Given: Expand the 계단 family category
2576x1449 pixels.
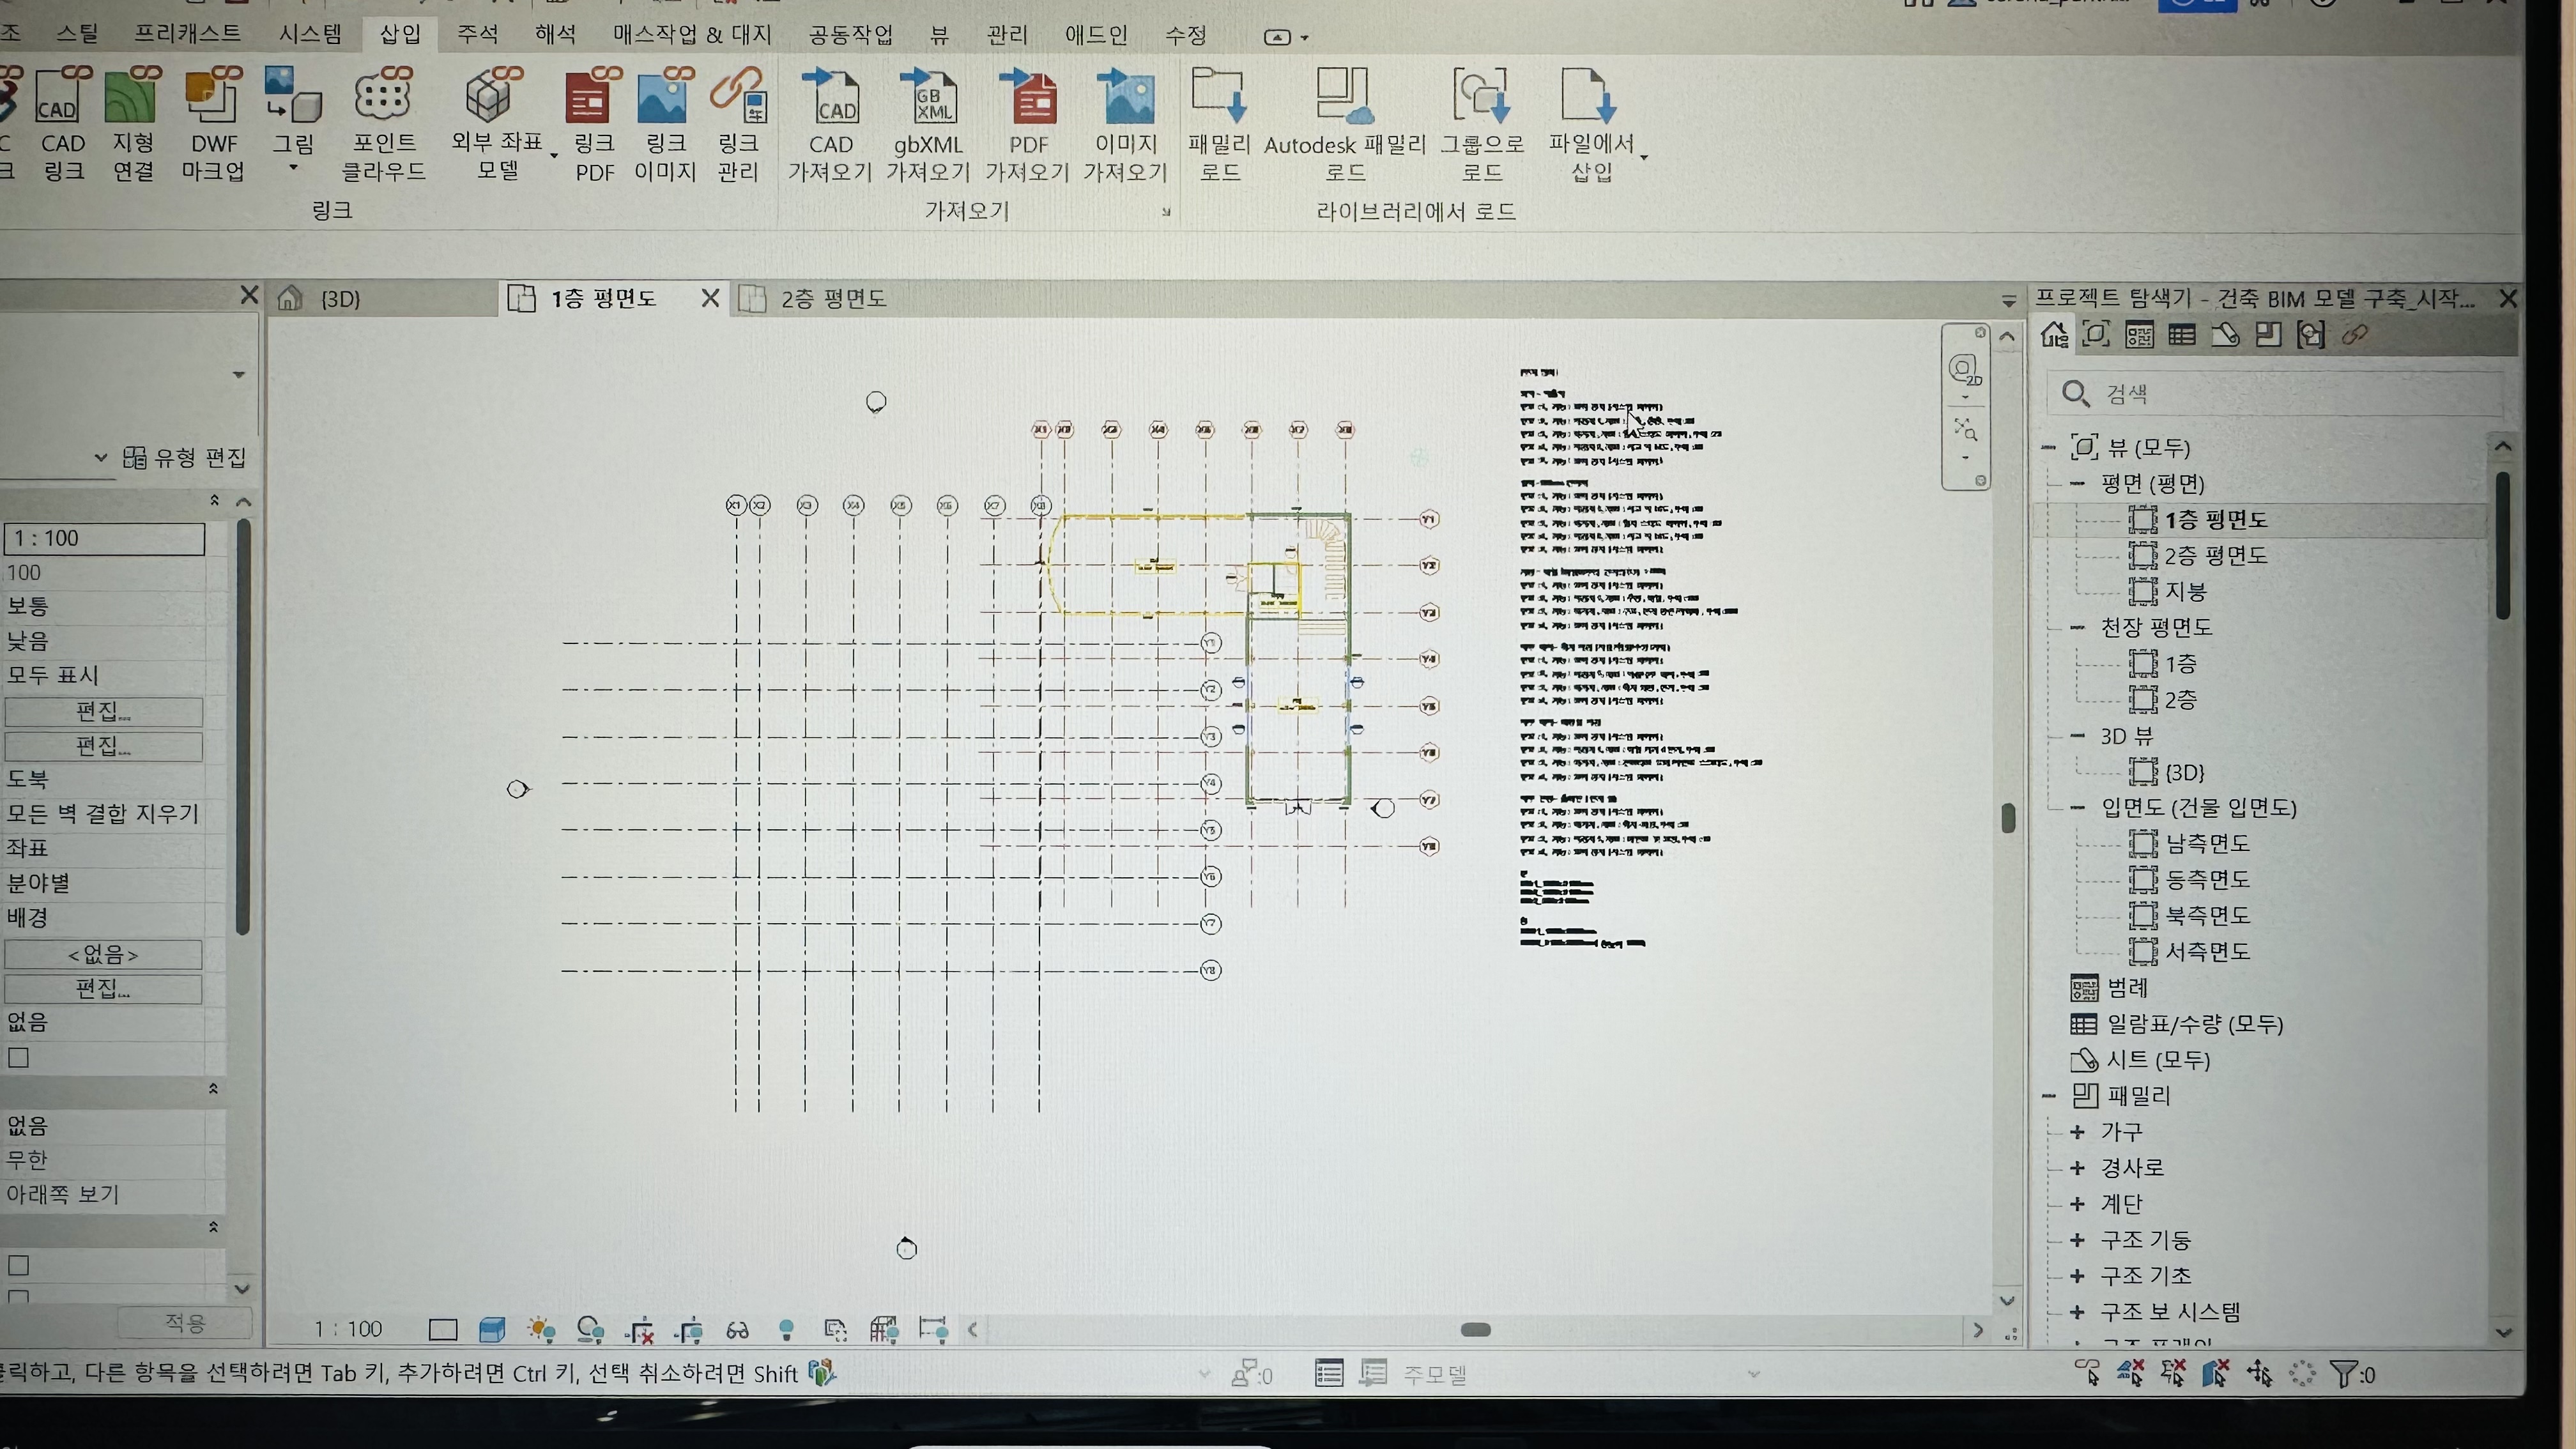Looking at the screenshot, I should point(2078,1203).
